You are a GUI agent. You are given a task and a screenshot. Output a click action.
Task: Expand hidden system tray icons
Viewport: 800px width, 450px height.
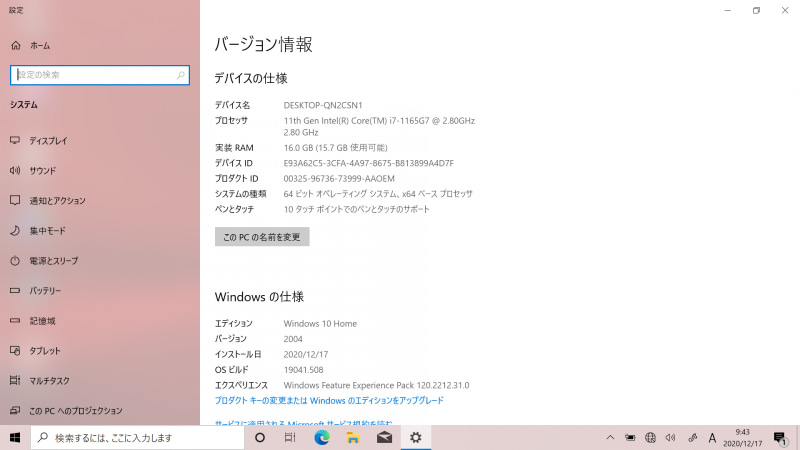(x=610, y=438)
